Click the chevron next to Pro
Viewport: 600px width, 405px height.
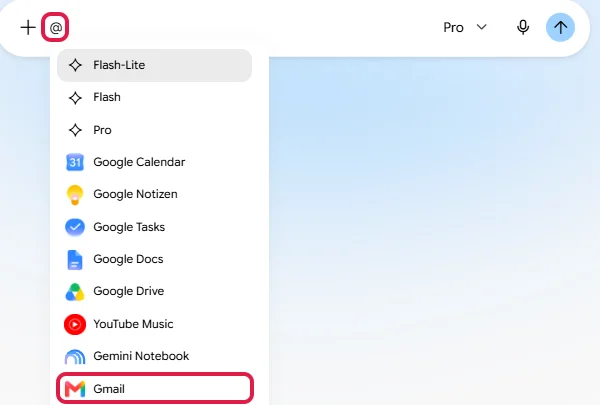[x=481, y=27]
